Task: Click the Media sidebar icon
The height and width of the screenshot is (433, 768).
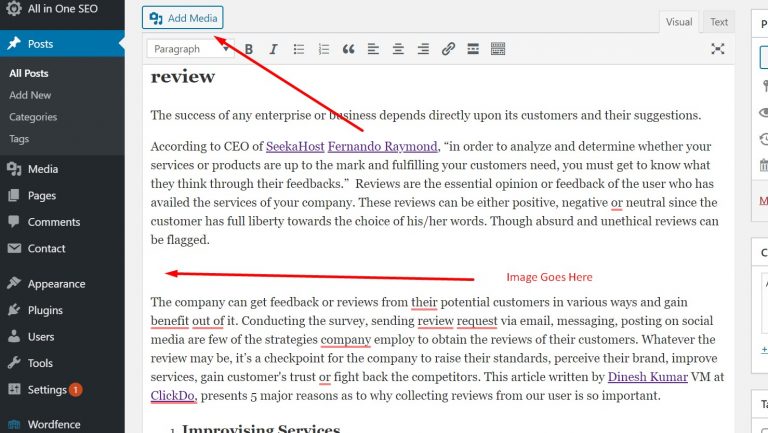Action: (x=14, y=169)
